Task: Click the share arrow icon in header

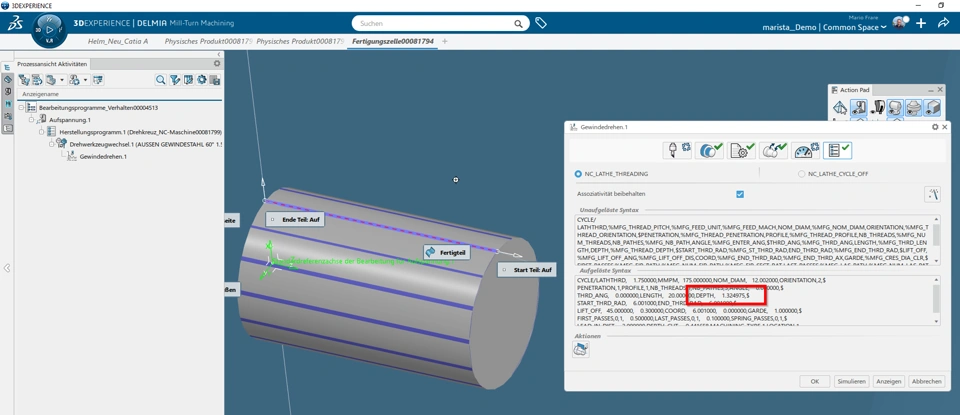Action: coord(943,23)
